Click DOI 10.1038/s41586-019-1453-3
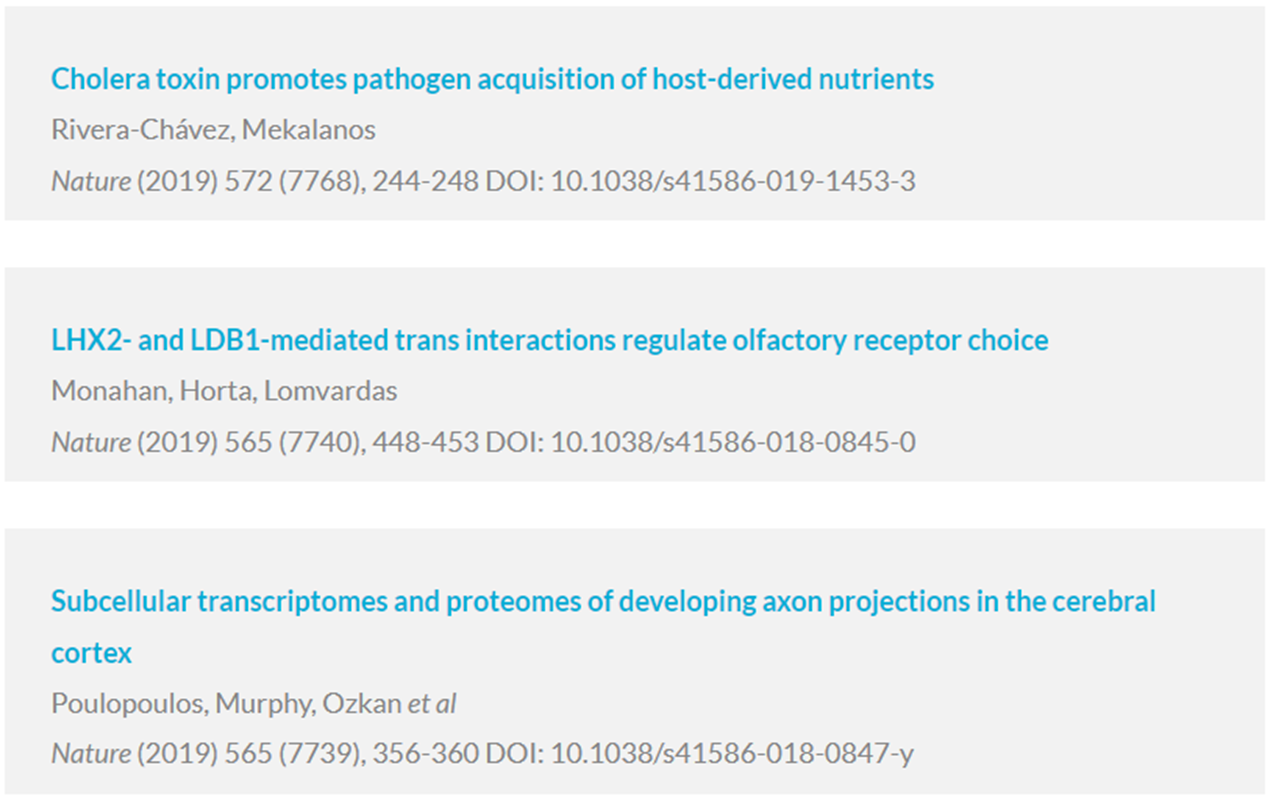The height and width of the screenshot is (799, 1276). pyautogui.click(x=733, y=181)
